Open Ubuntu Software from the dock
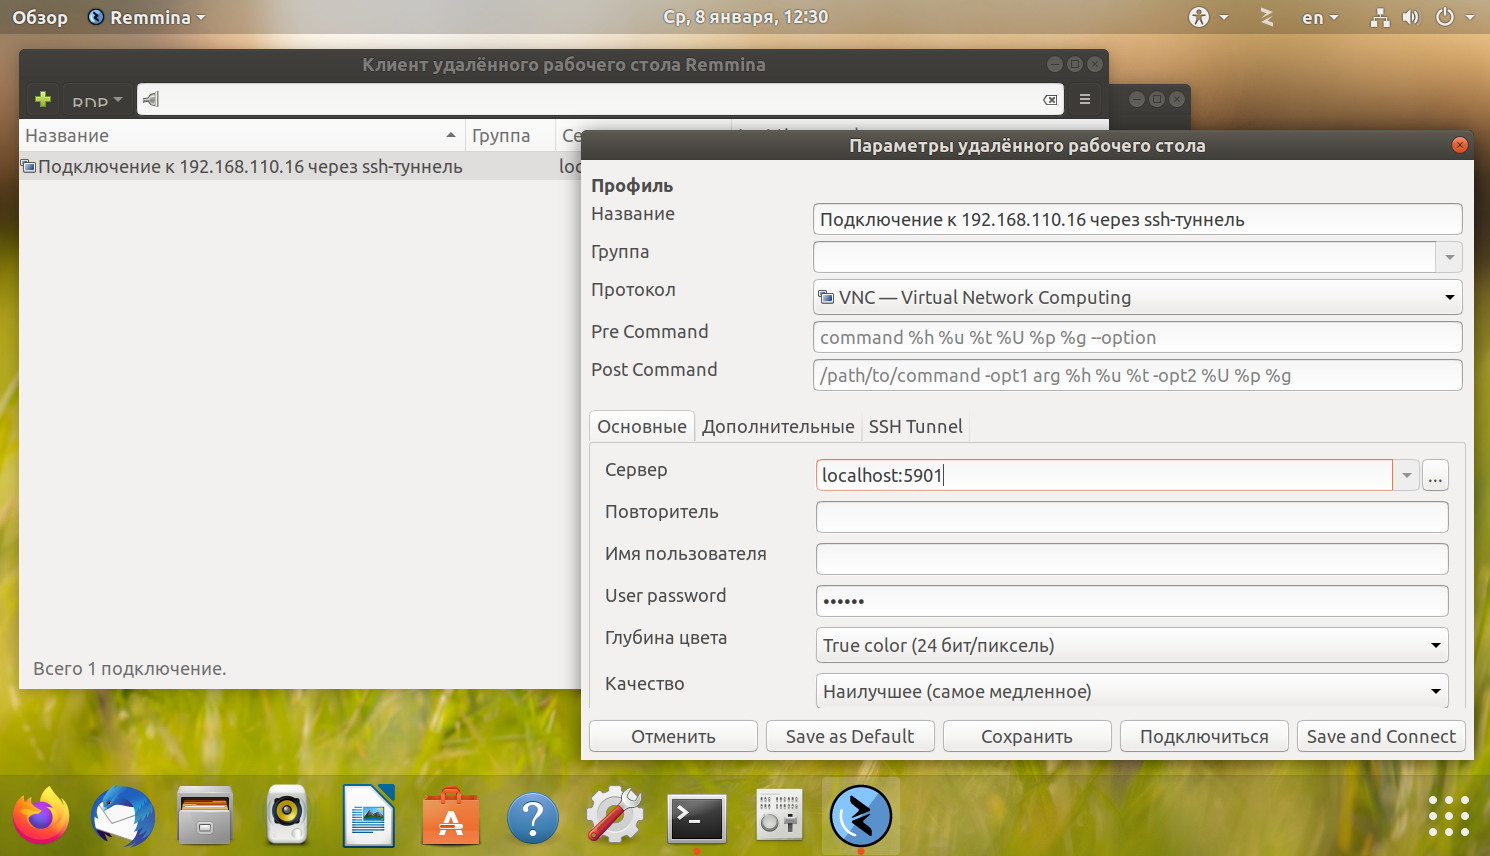Screen dimensions: 1490x856 (x=451, y=816)
